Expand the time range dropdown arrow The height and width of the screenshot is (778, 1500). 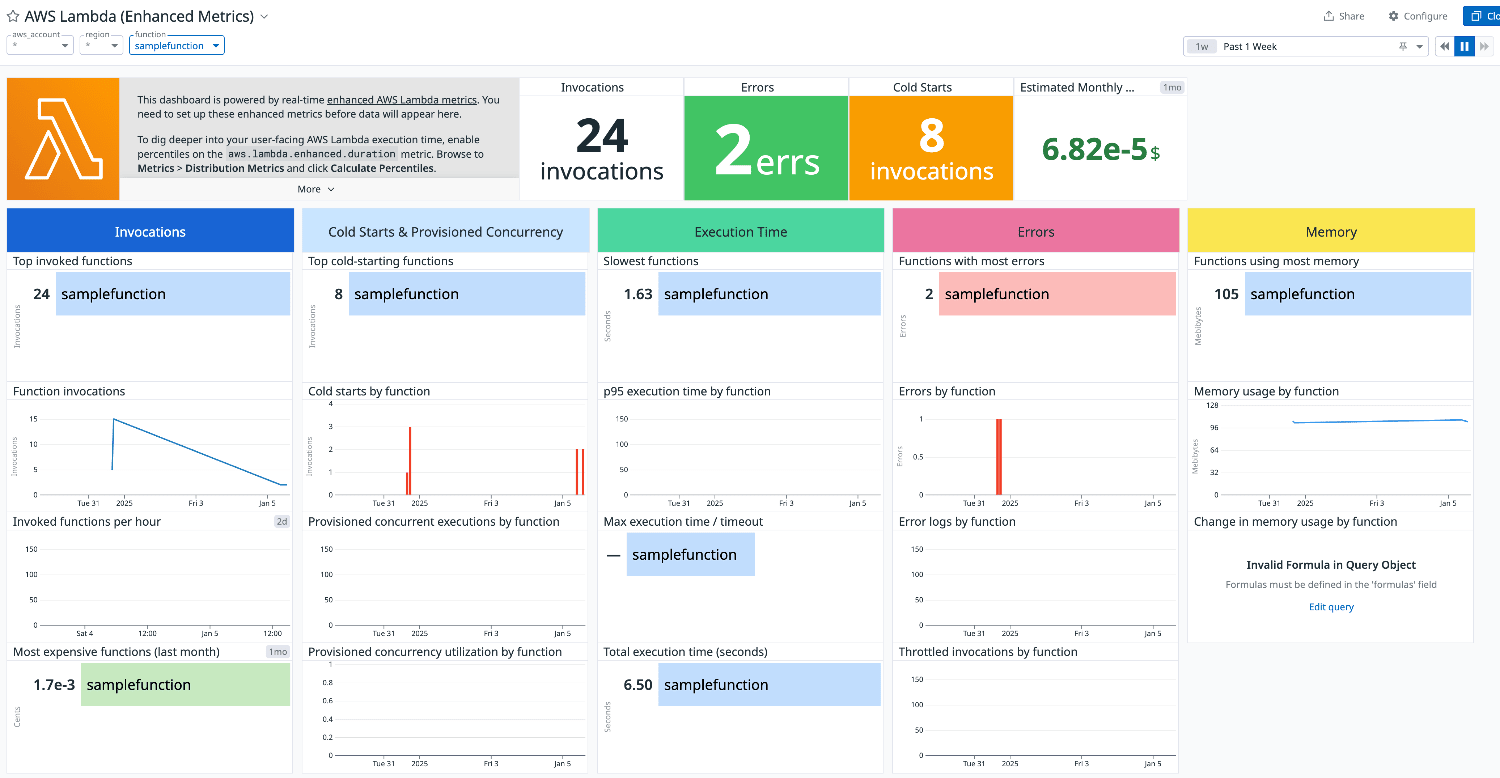(1420, 47)
